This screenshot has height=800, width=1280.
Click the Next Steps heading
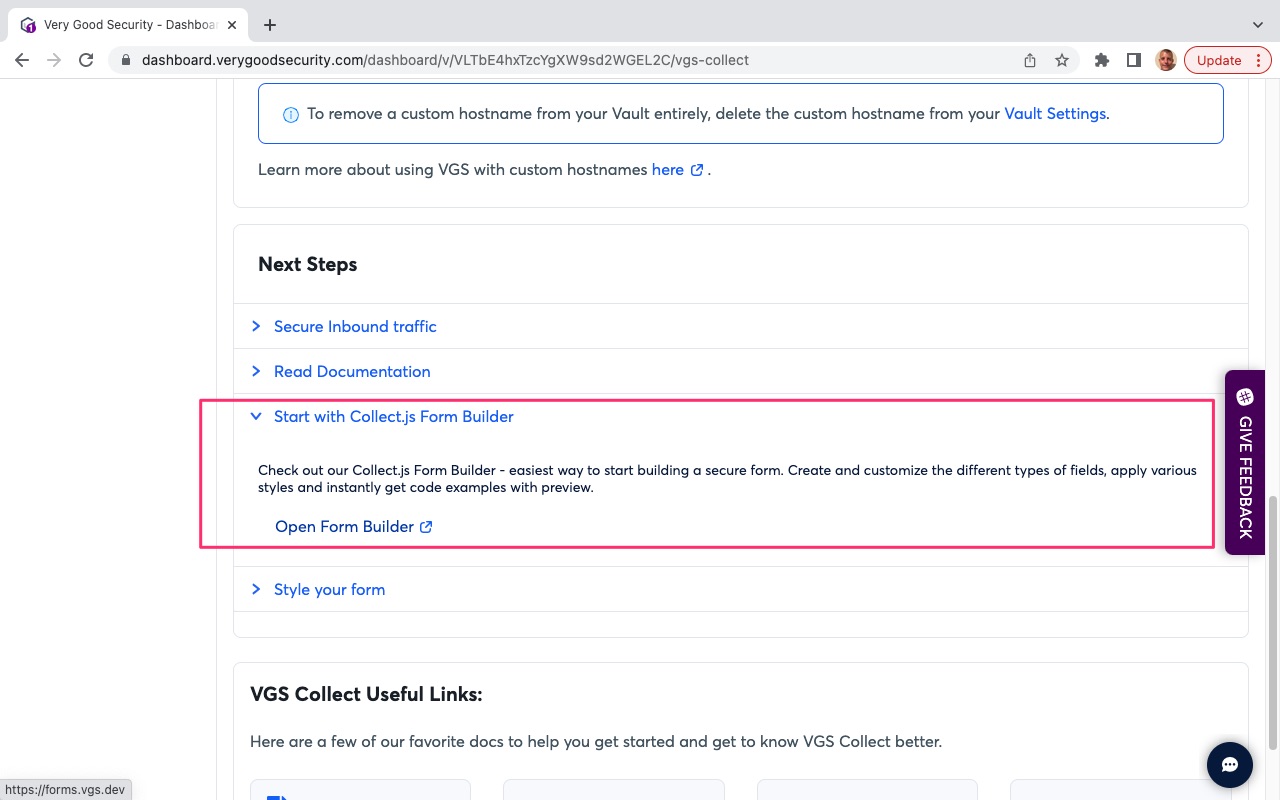307,265
